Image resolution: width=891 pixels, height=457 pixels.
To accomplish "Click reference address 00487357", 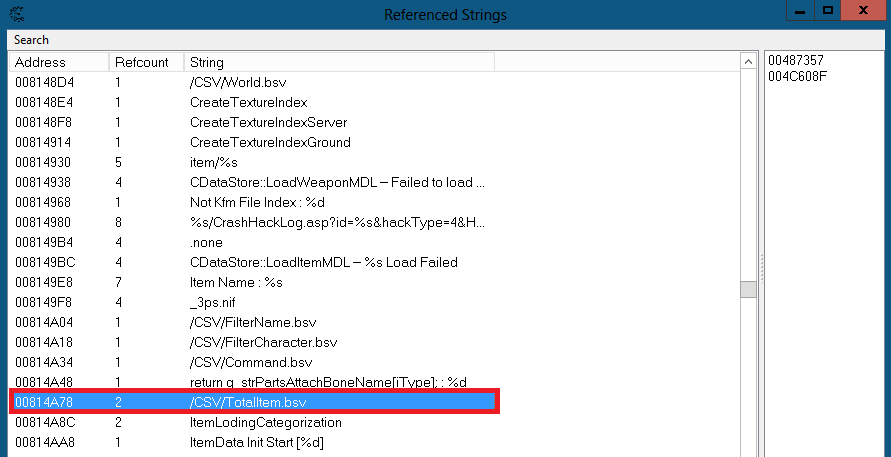I will (x=796, y=60).
